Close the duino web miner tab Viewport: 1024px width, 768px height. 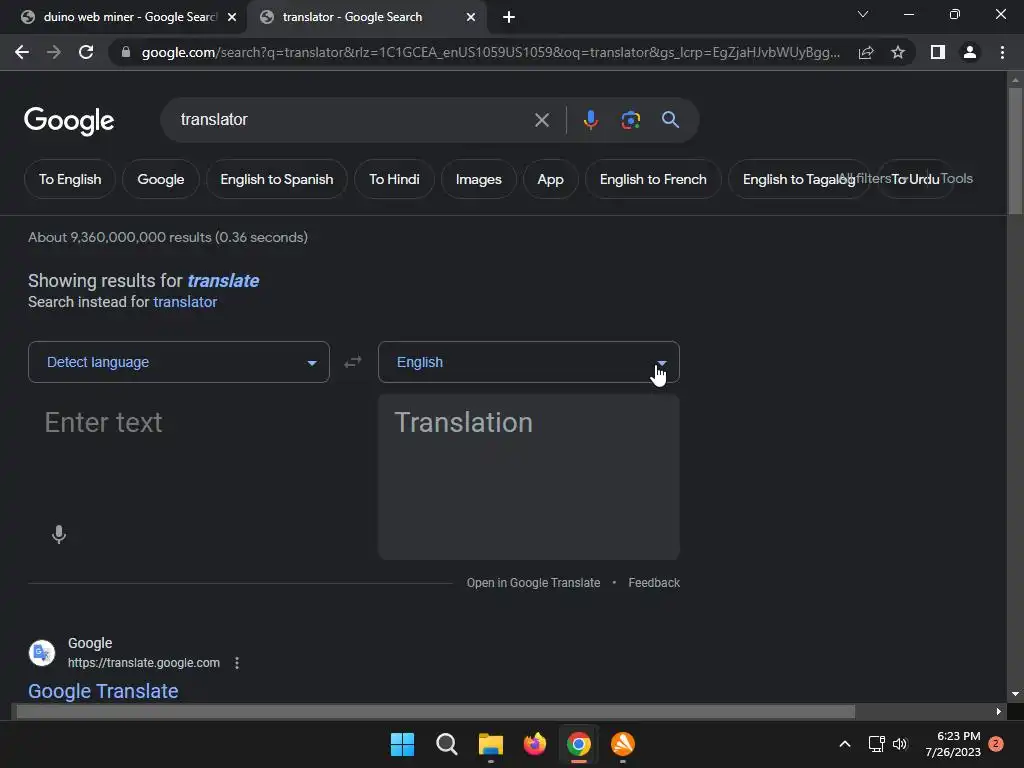point(232,17)
